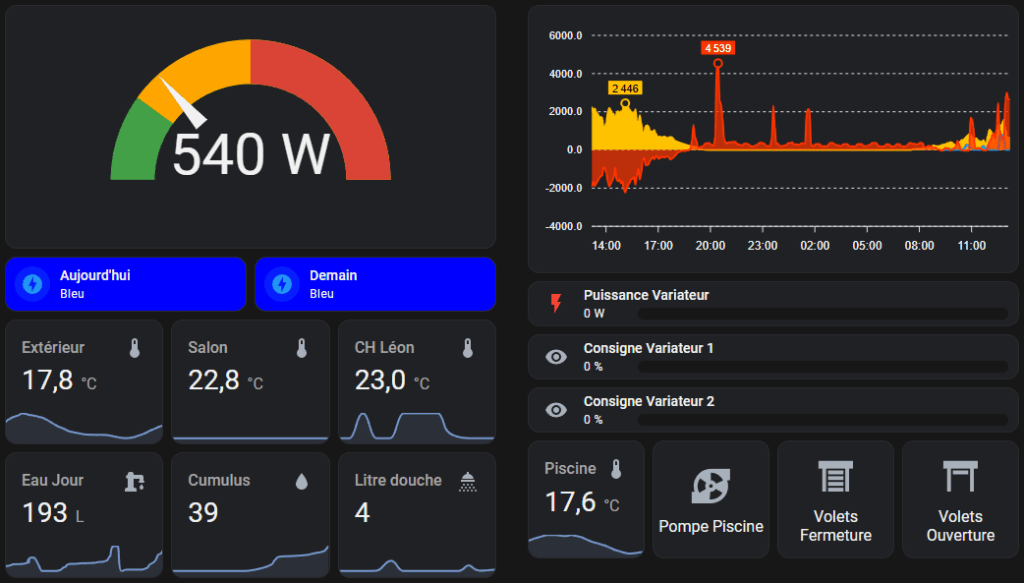The width and height of the screenshot is (1024, 583).
Task: Click the Puissance Variateur progress bar
Action: tap(822, 314)
